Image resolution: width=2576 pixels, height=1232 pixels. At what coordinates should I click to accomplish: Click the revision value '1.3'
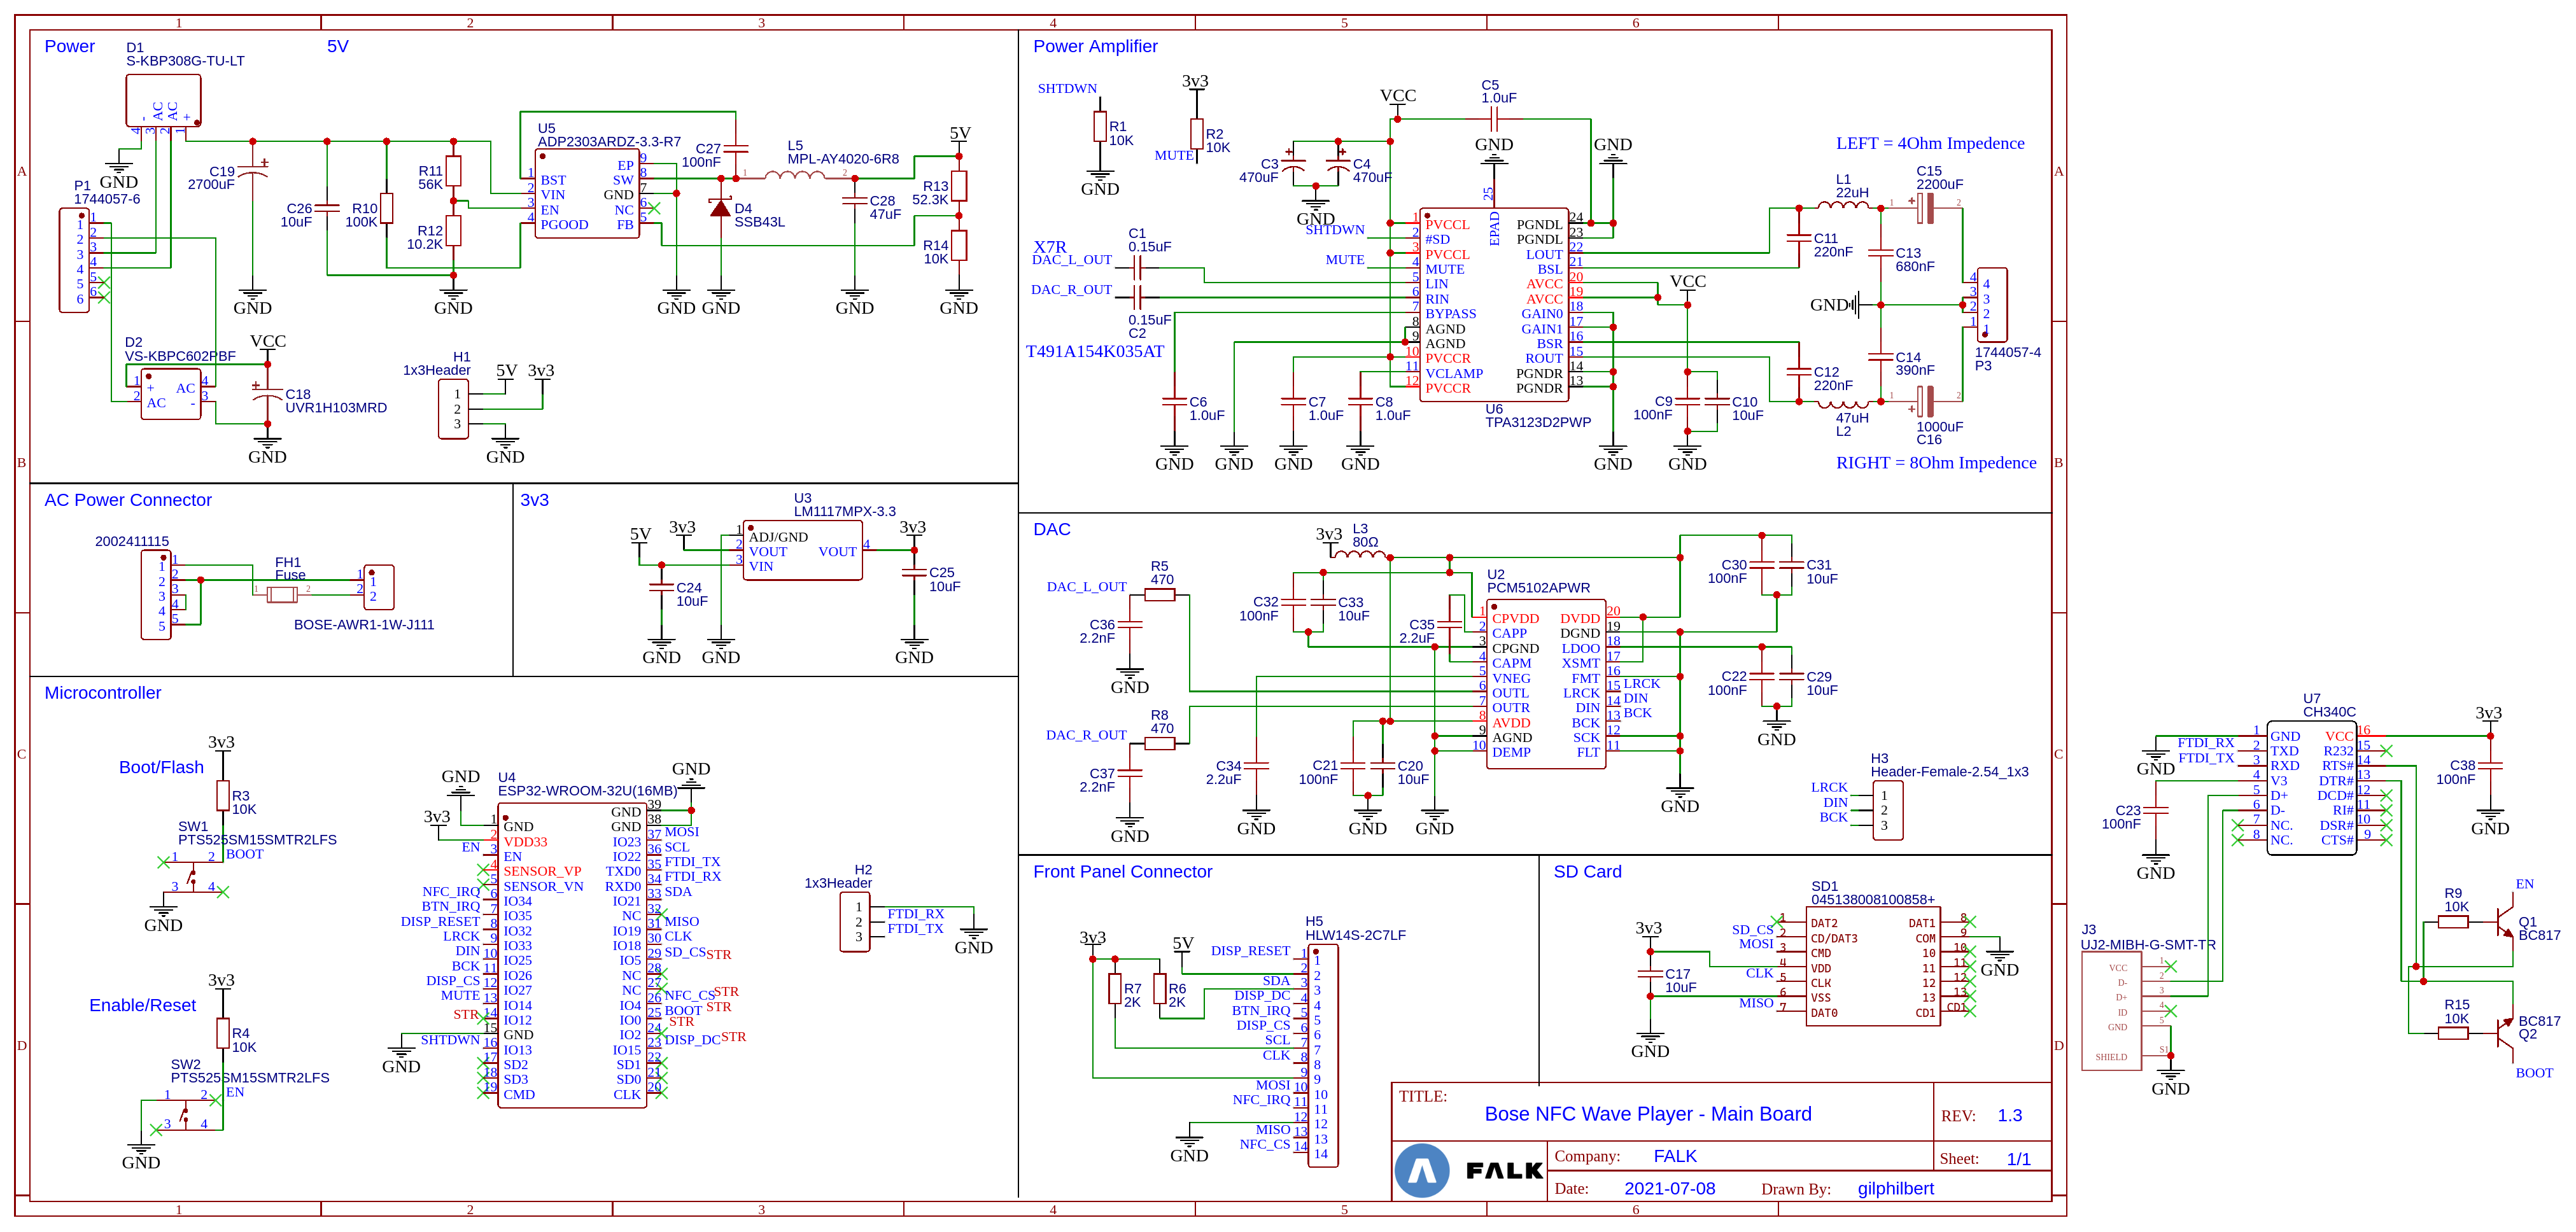click(2009, 1115)
